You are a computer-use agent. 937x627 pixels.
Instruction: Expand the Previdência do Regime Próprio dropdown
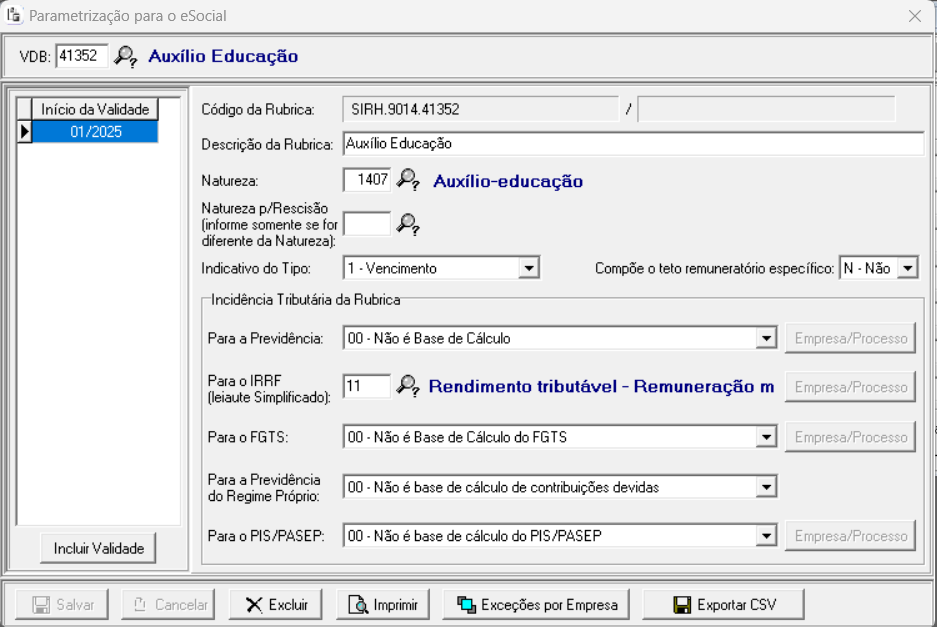pyautogui.click(x=766, y=487)
